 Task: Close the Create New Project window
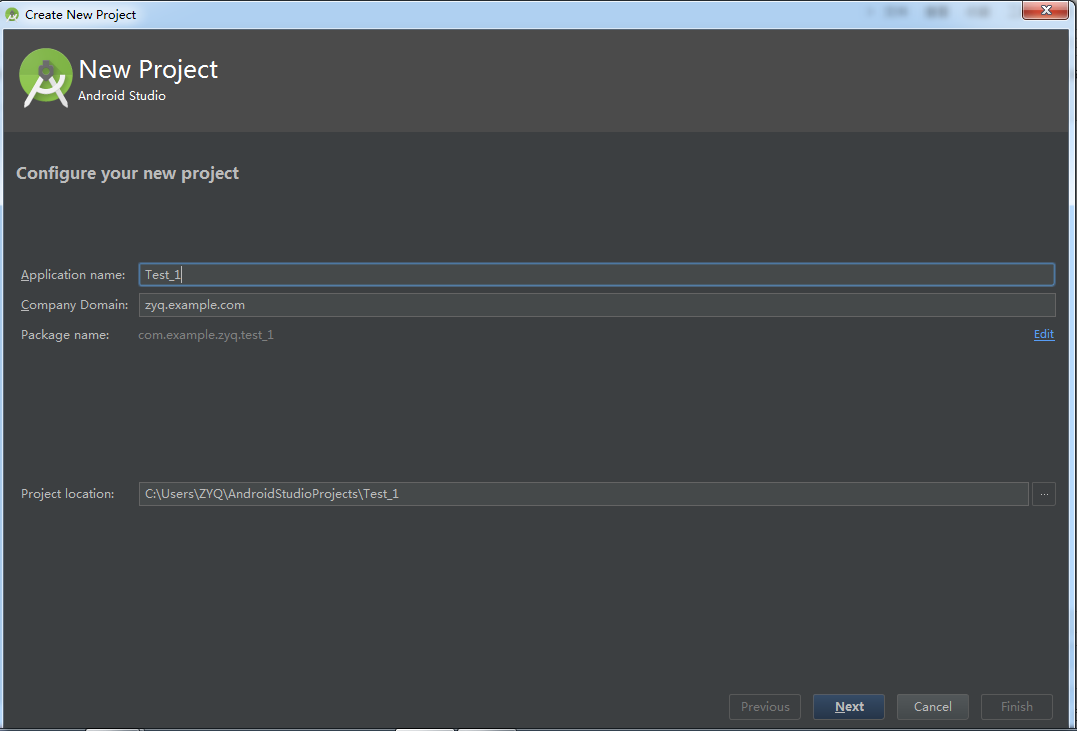(1046, 11)
